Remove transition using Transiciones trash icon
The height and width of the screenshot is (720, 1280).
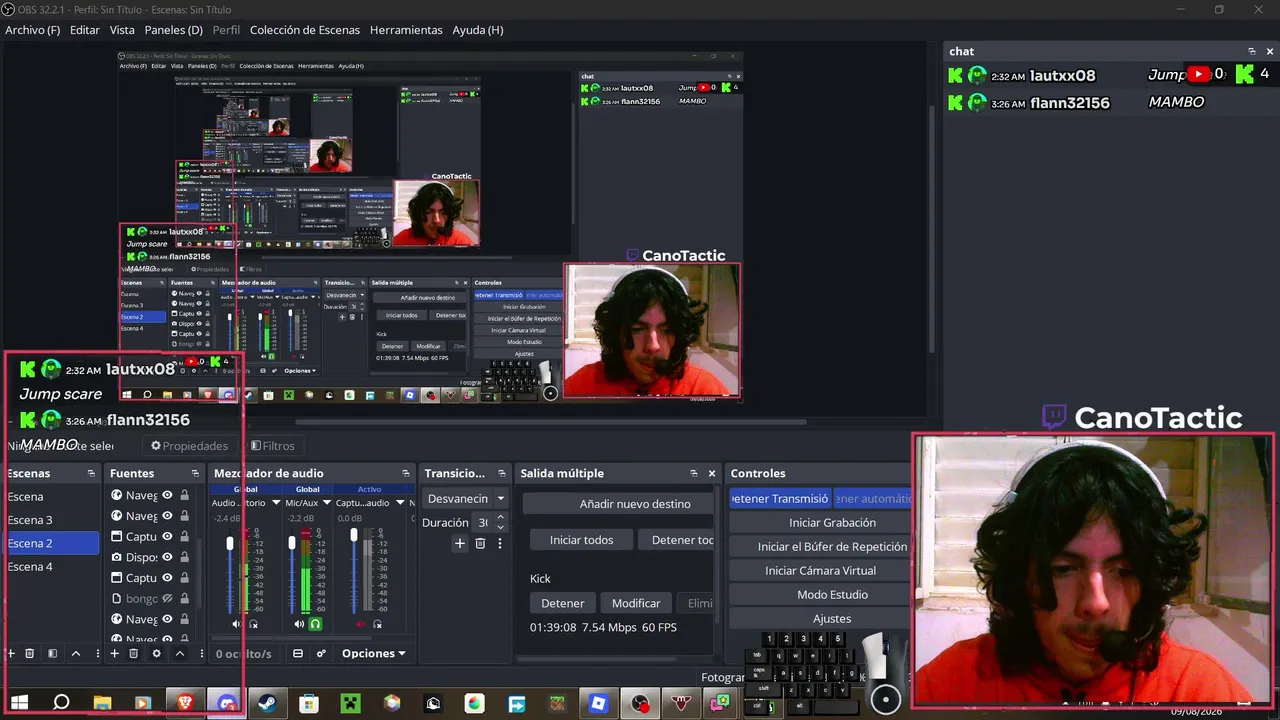click(x=480, y=543)
